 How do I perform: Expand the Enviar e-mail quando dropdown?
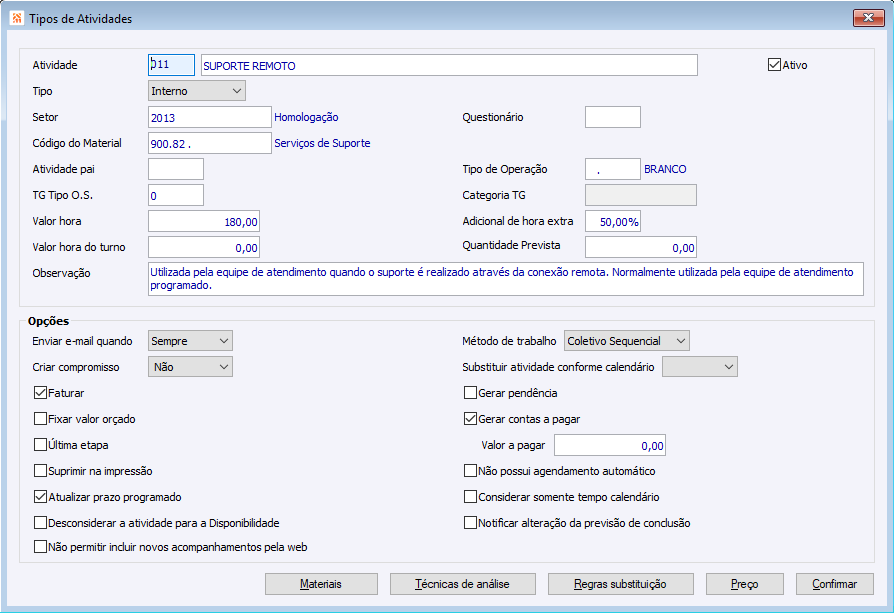[190, 341]
